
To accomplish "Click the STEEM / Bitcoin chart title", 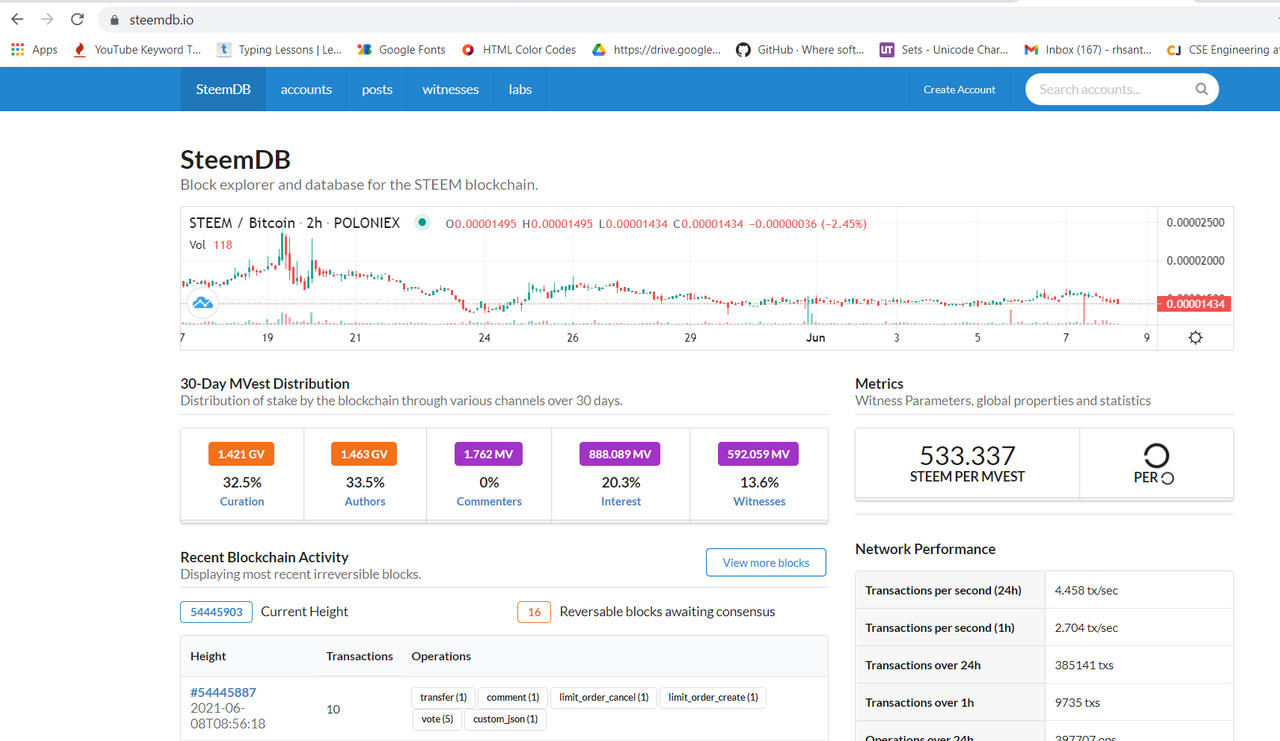I will coord(294,223).
